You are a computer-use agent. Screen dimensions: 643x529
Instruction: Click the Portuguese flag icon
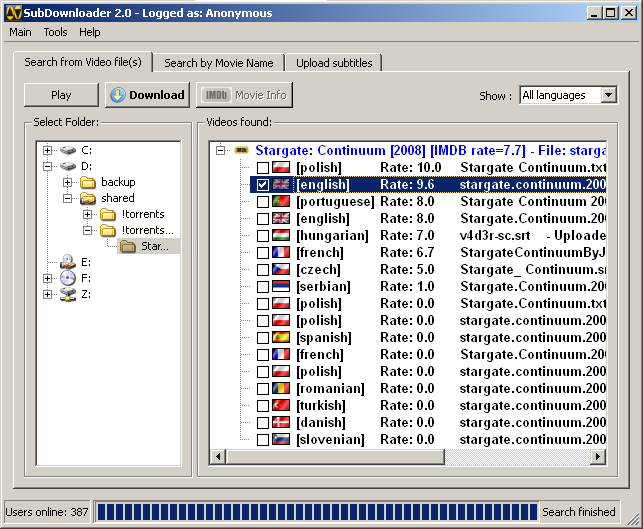(x=281, y=201)
